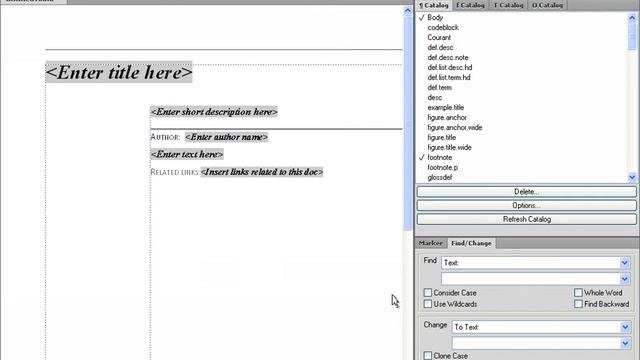Image resolution: width=640 pixels, height=360 pixels.
Task: Apply the def.desc.note format
Action: (448, 58)
